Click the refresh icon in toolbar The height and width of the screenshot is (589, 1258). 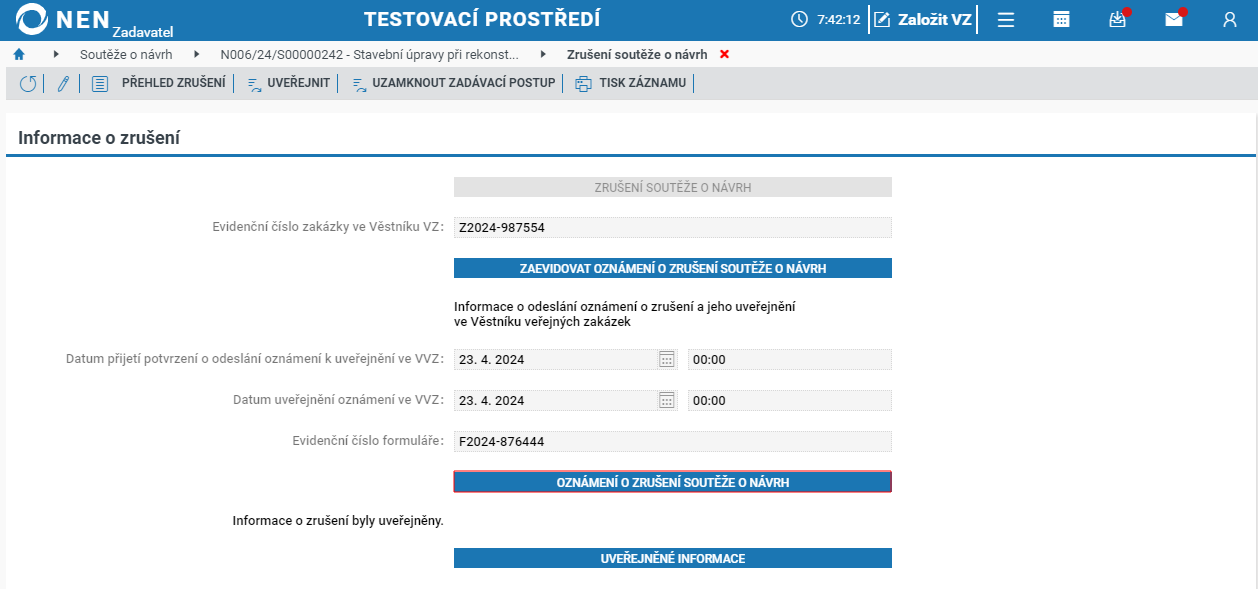tap(28, 84)
